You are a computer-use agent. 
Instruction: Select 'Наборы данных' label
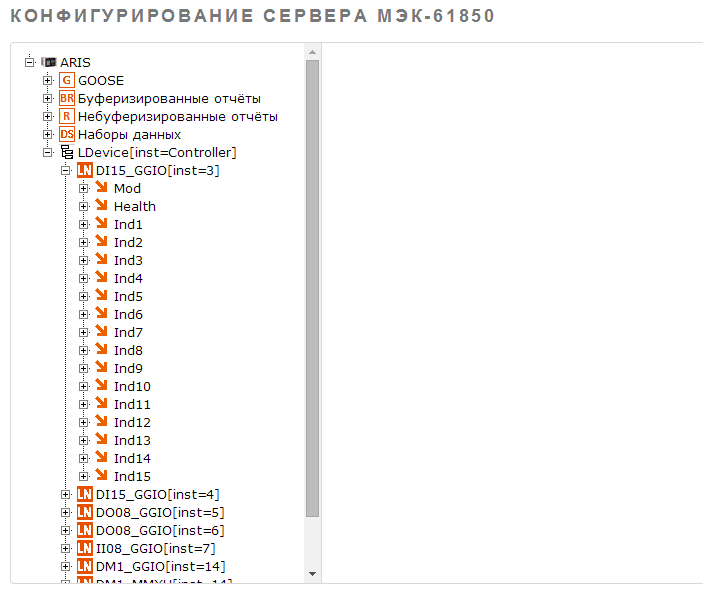pyautogui.click(x=130, y=135)
